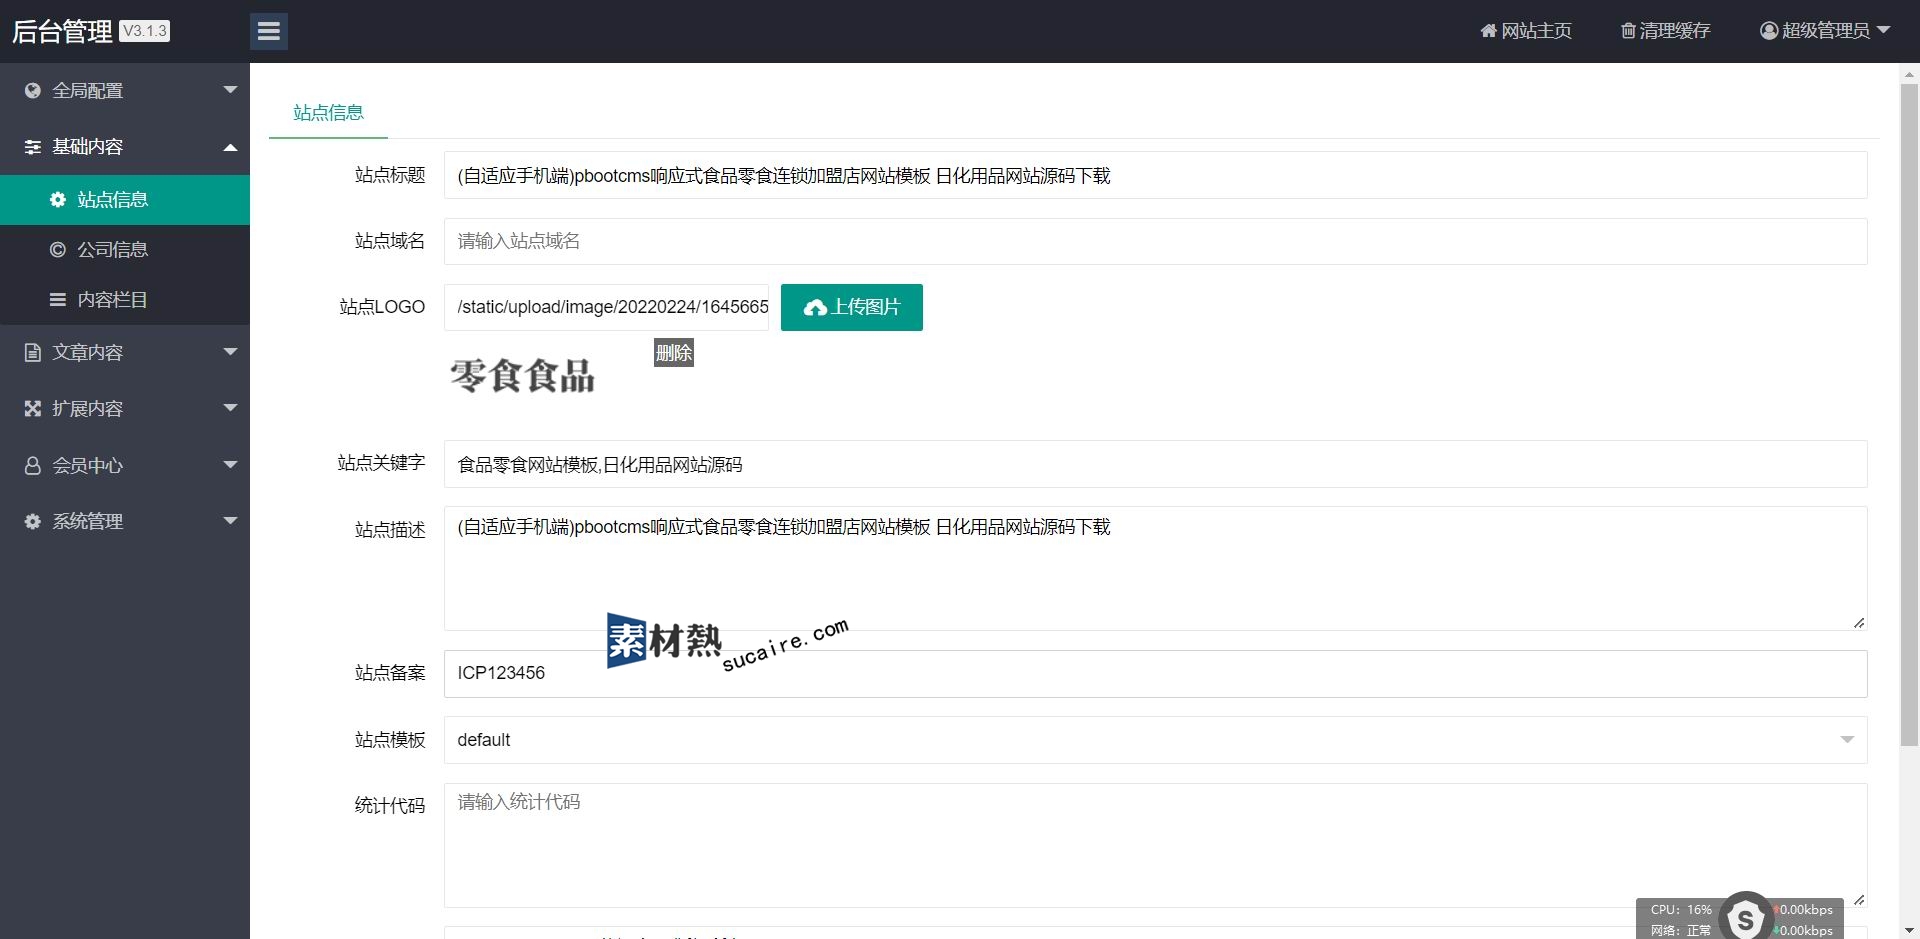The height and width of the screenshot is (939, 1920).
Task: Click the globe icon beside 全局配置
Action: pos(33,91)
